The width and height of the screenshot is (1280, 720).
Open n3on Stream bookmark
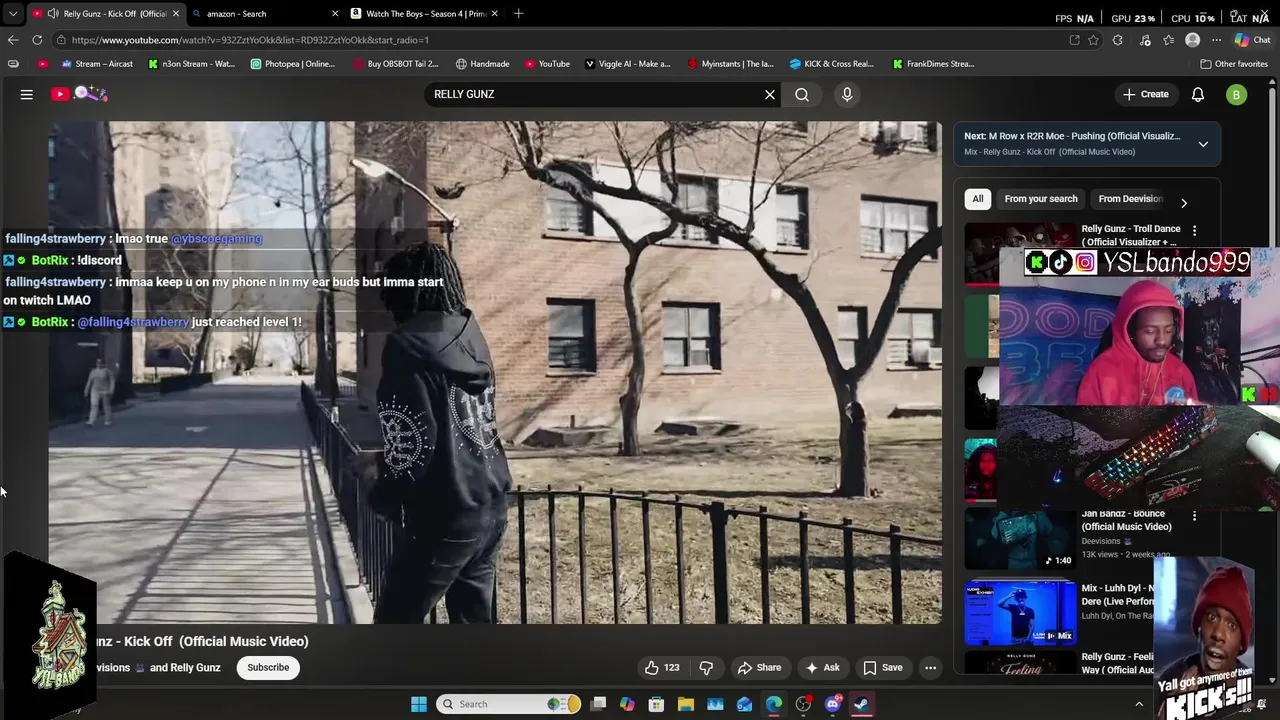(191, 64)
